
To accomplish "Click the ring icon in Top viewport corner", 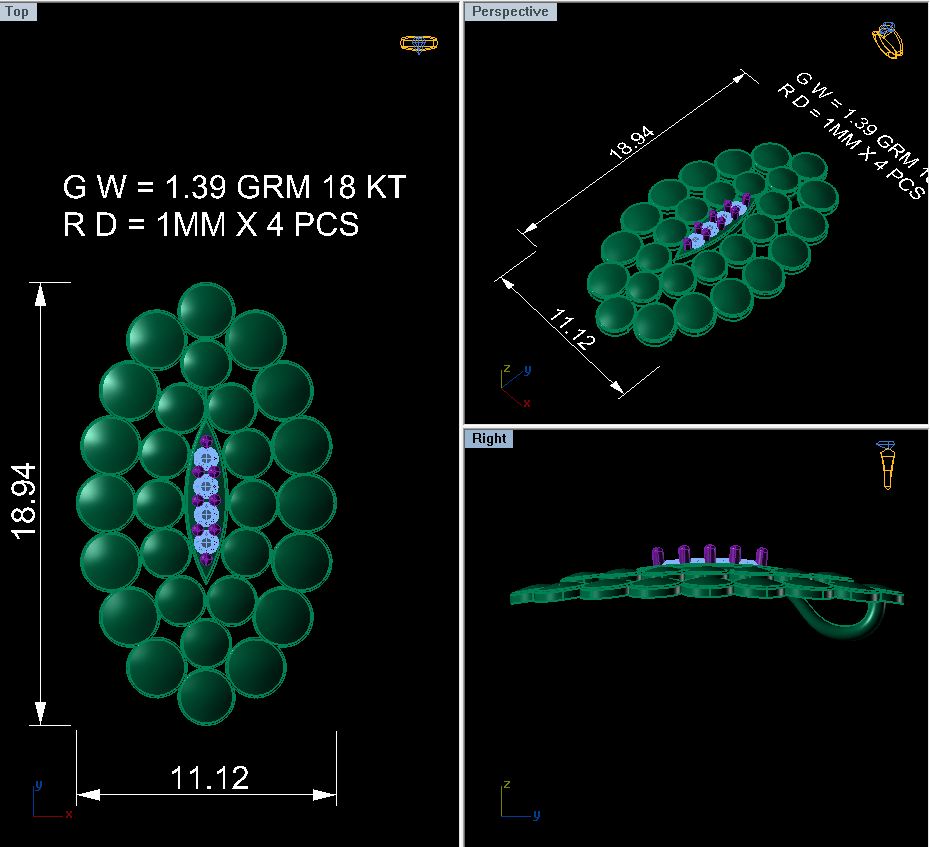I will tap(418, 43).
